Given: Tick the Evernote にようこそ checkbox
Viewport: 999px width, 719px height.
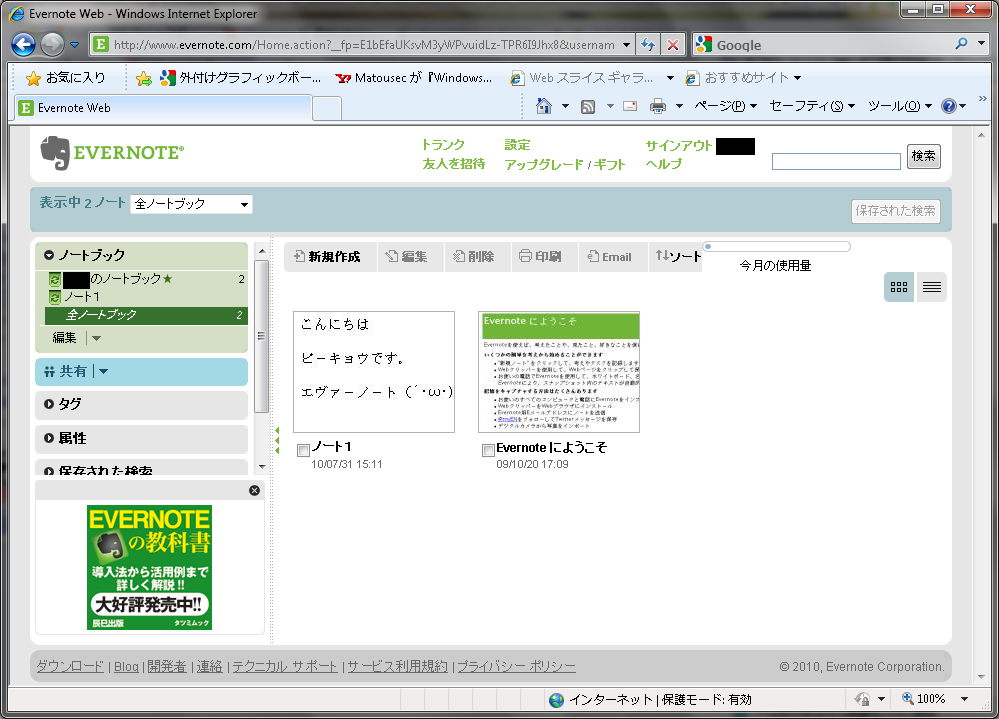Looking at the screenshot, I should tap(488, 450).
